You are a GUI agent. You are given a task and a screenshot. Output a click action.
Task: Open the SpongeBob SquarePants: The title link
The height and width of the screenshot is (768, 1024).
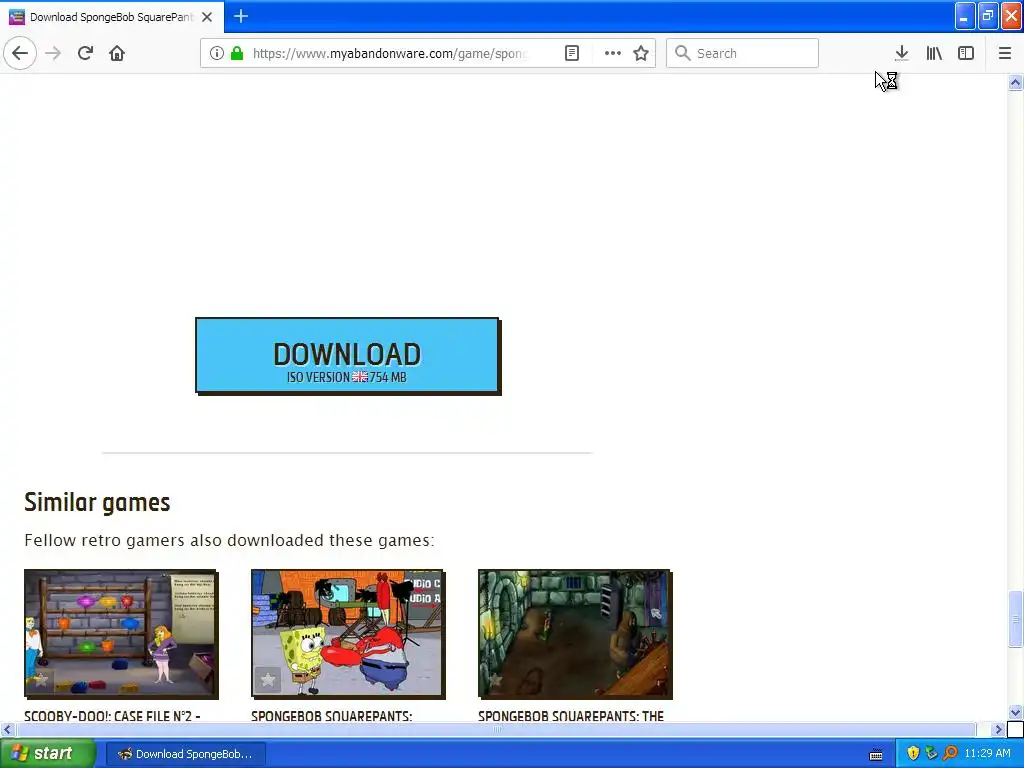click(x=571, y=716)
